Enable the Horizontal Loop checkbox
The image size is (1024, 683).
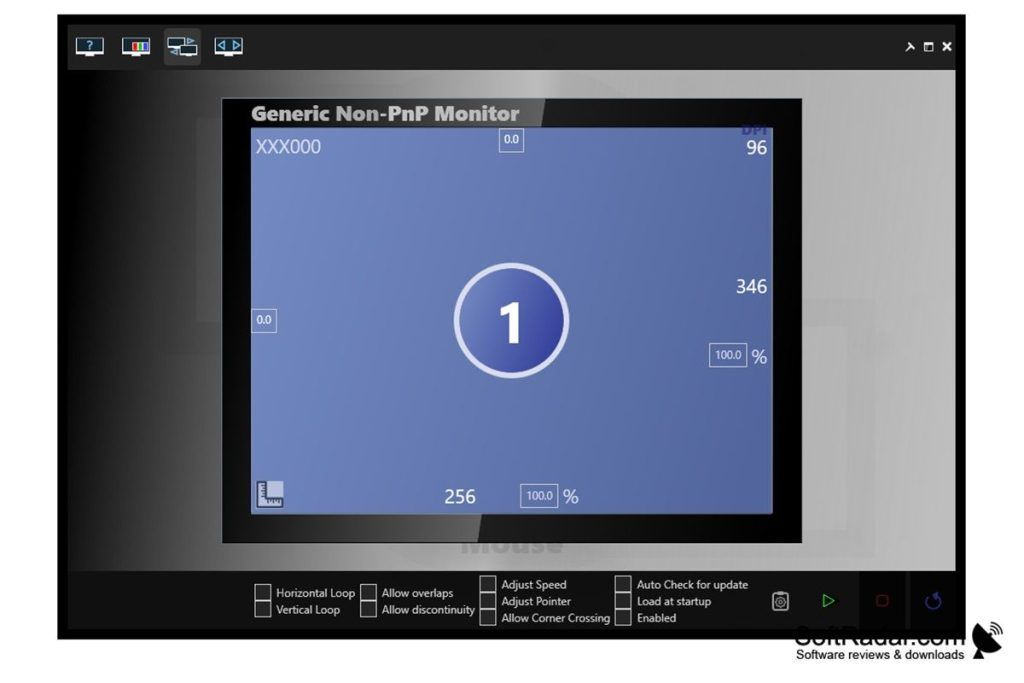tap(263, 593)
